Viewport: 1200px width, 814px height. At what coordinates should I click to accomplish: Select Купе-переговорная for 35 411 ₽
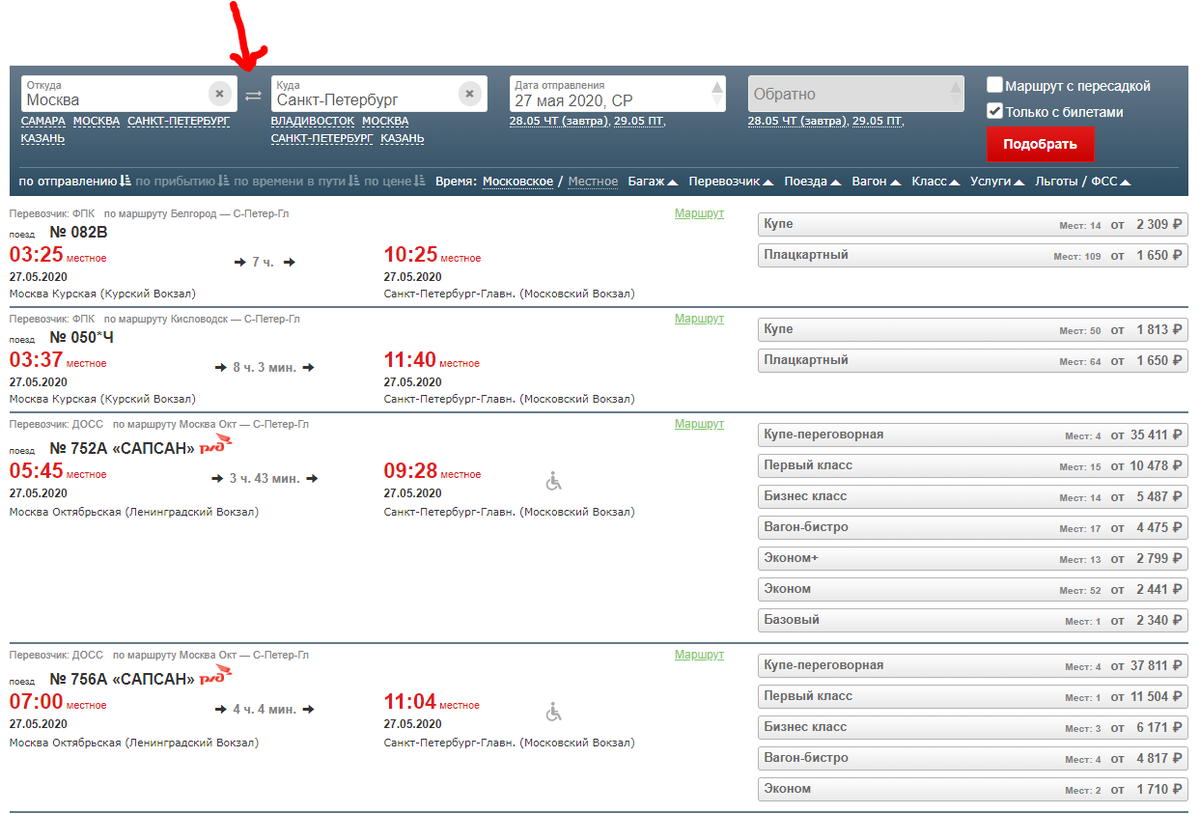click(973, 435)
